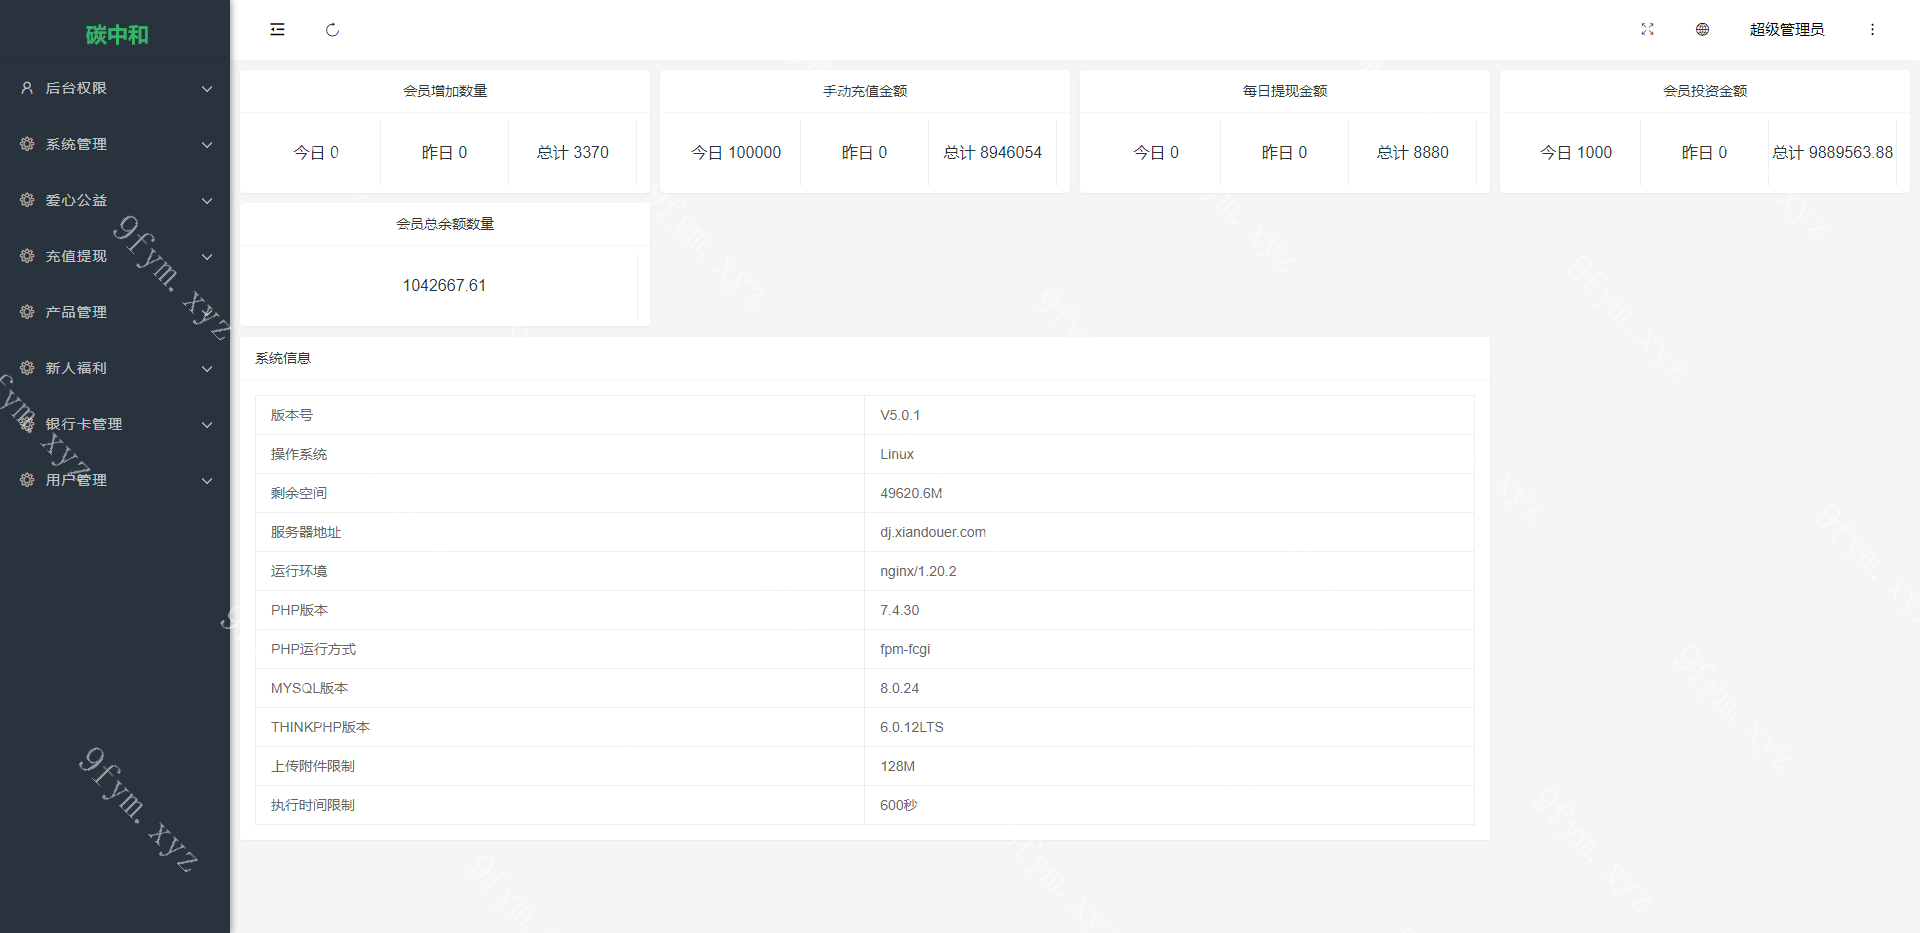Click the 碳中和 logo title
The height and width of the screenshot is (933, 1920).
[117, 35]
